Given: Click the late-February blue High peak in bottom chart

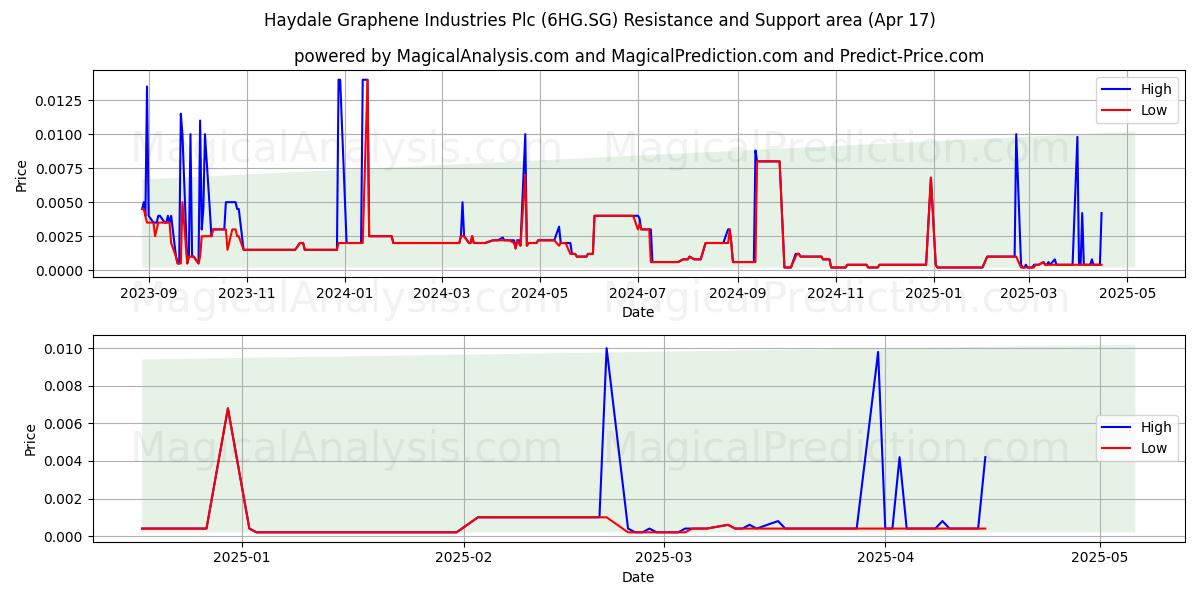Looking at the screenshot, I should tap(606, 349).
